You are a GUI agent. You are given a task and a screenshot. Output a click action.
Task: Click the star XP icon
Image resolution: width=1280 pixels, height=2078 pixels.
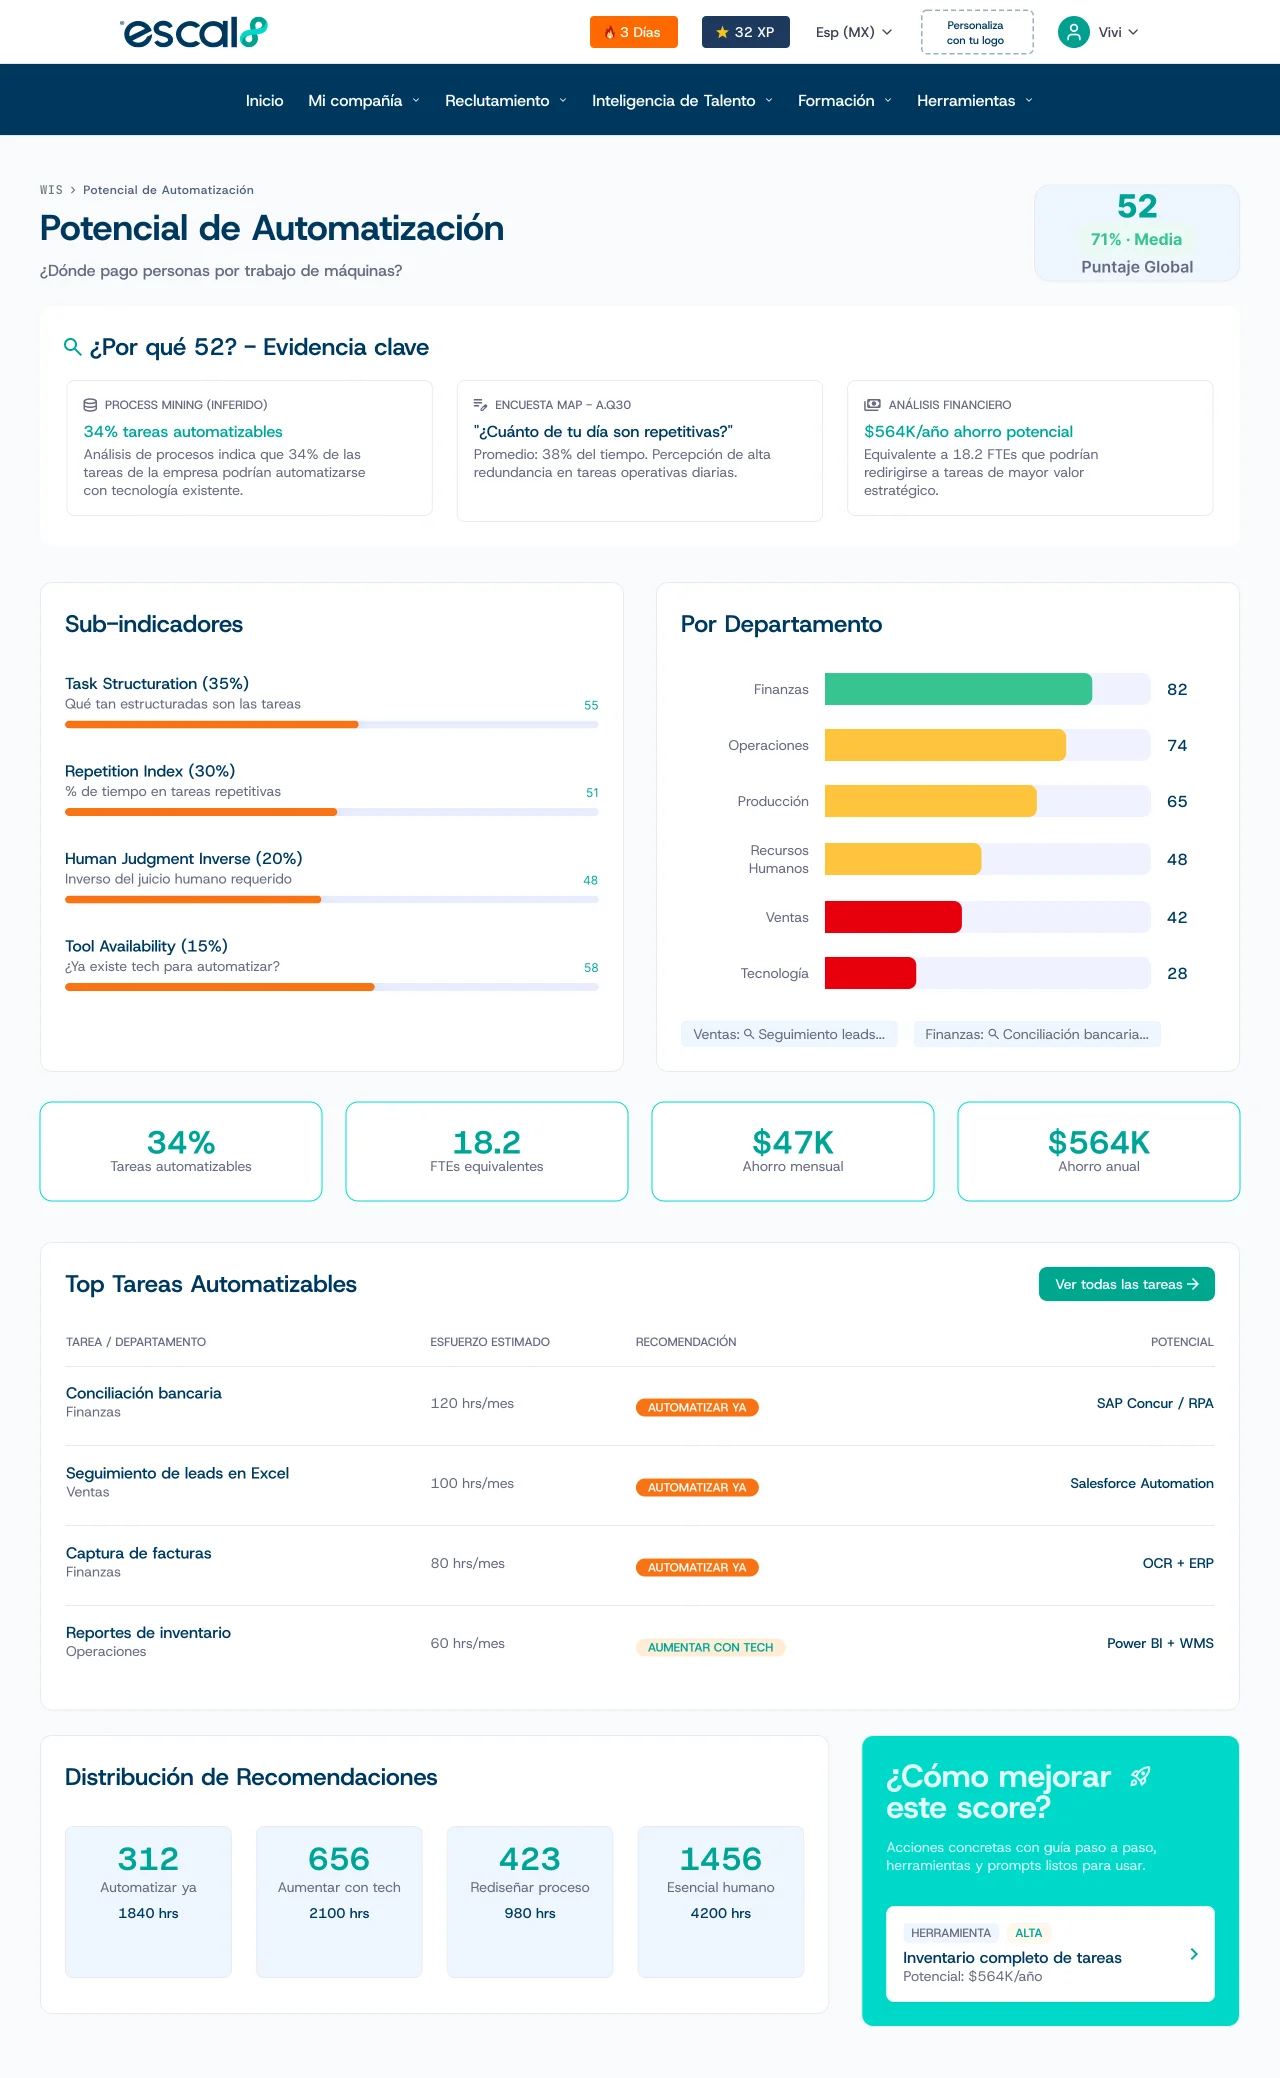[x=722, y=32]
